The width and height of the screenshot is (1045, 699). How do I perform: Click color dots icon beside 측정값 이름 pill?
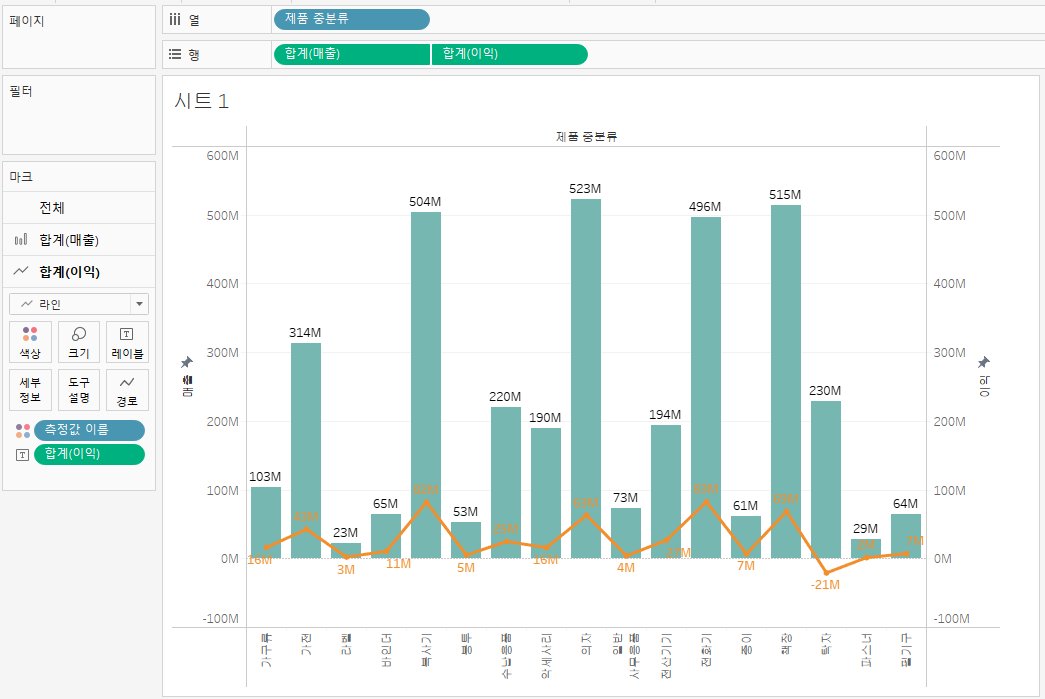[23, 430]
